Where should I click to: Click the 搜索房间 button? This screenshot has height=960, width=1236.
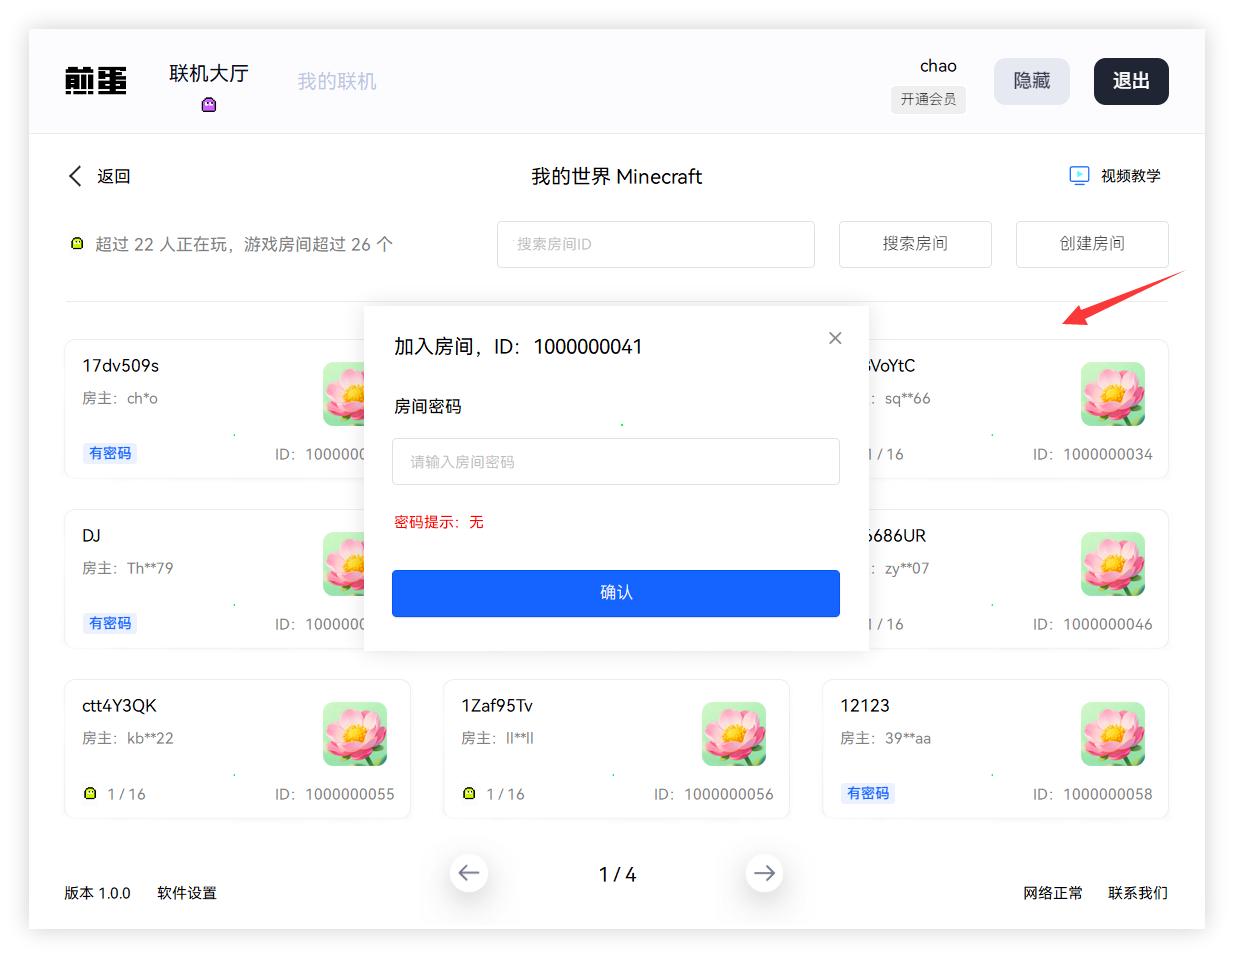(x=914, y=244)
